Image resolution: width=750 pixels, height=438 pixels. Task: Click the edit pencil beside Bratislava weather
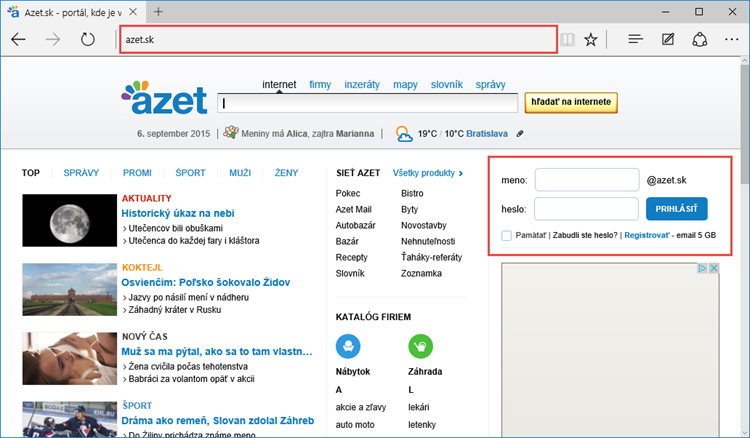click(x=520, y=134)
